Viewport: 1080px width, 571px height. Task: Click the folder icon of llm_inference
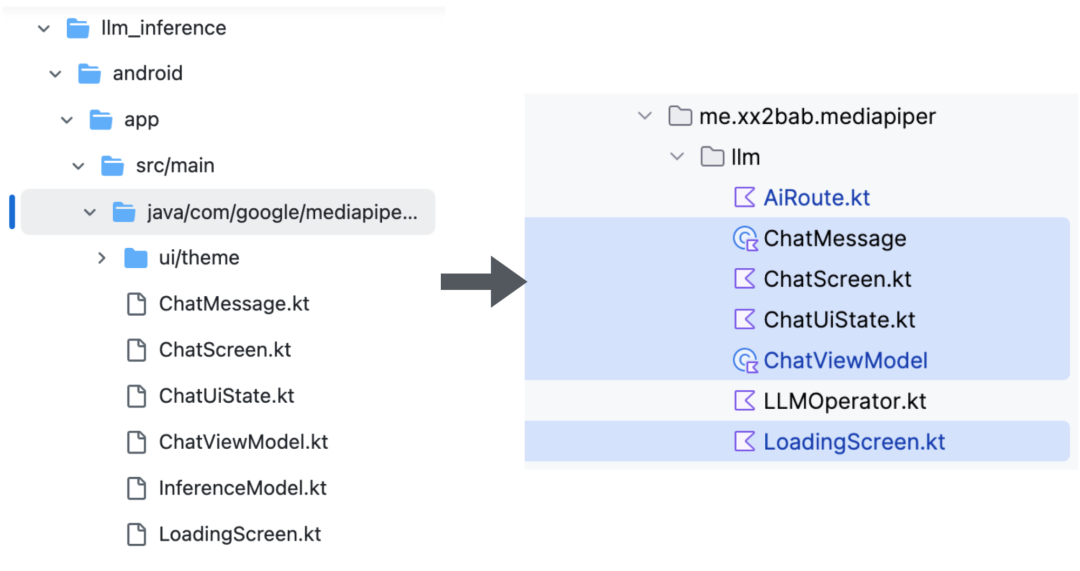click(x=78, y=28)
